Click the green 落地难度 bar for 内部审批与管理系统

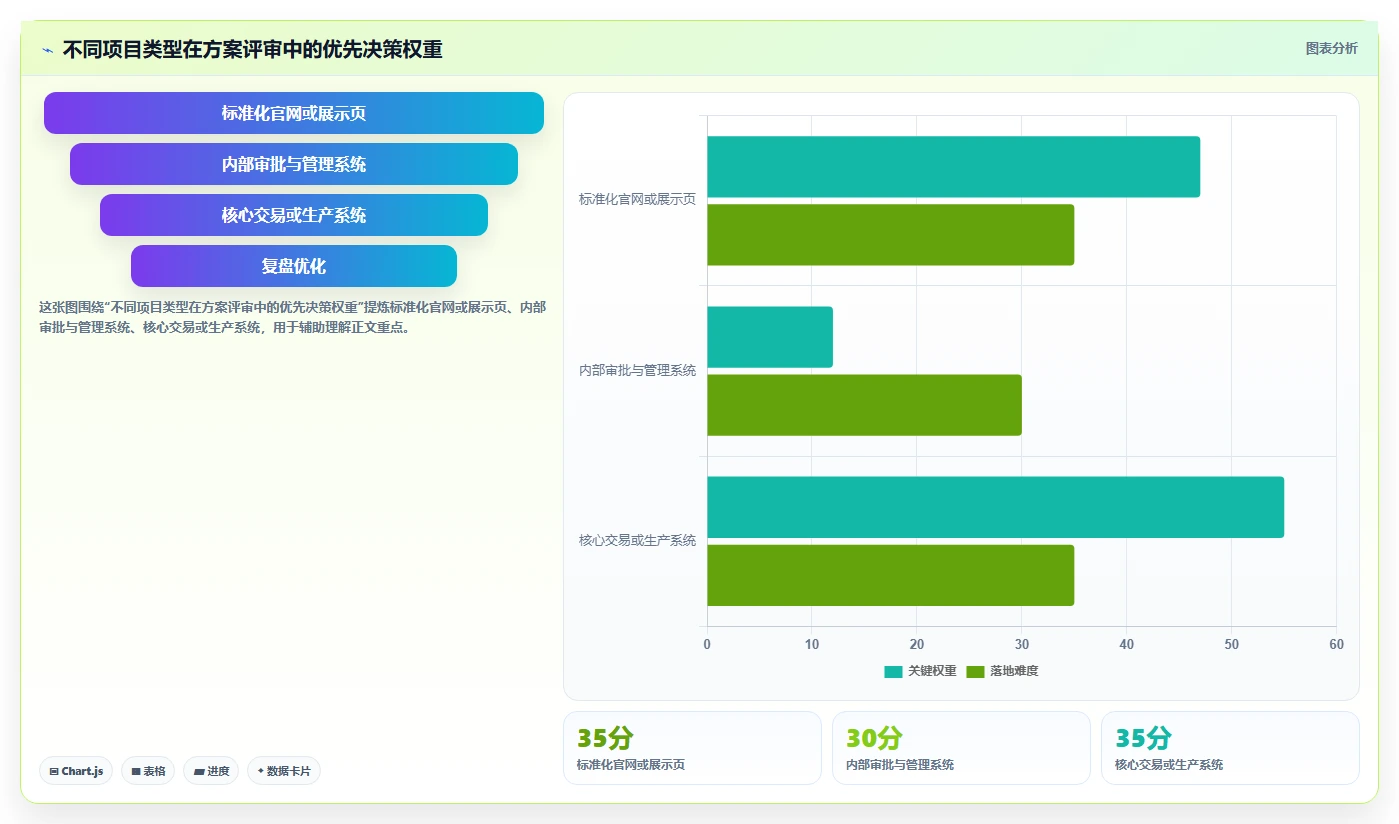pos(864,405)
